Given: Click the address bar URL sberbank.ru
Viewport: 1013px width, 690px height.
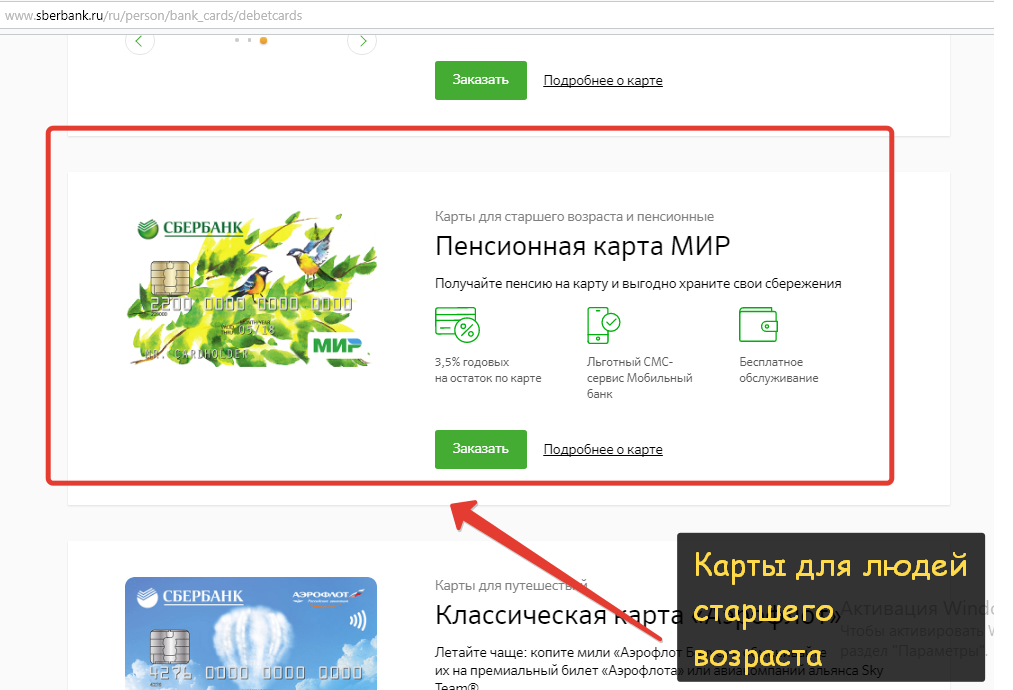Looking at the screenshot, I should (x=154, y=16).
